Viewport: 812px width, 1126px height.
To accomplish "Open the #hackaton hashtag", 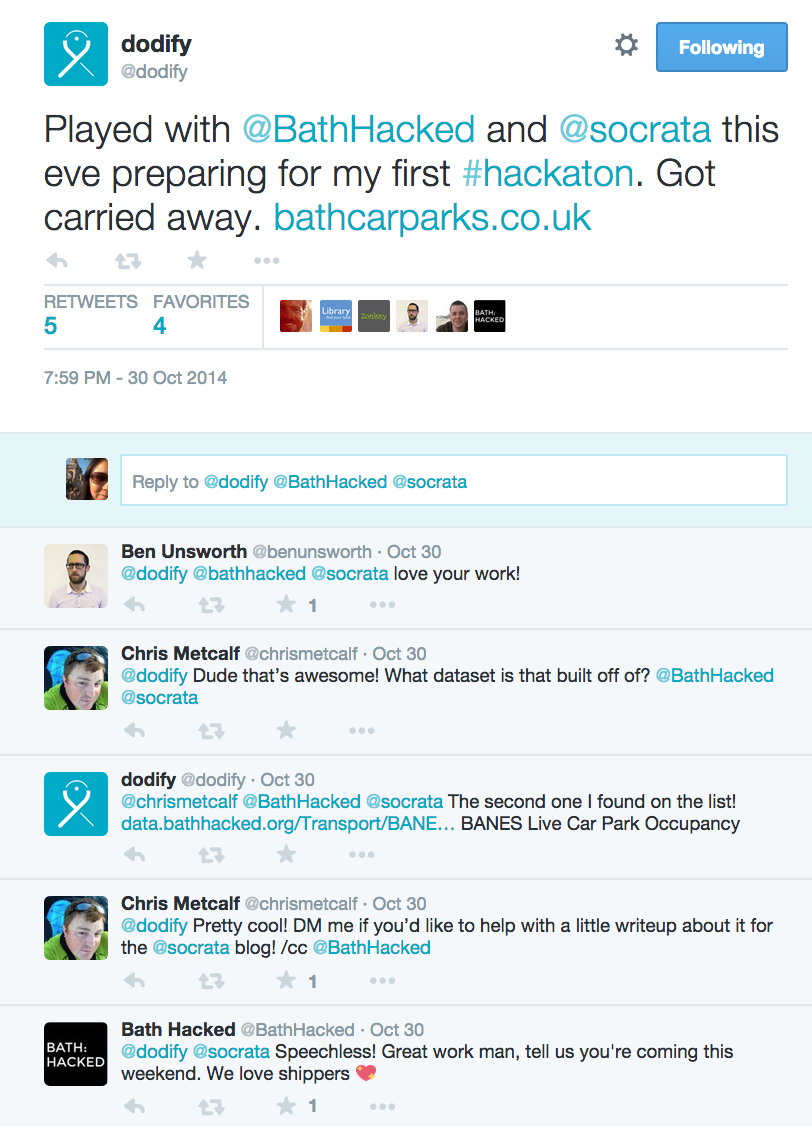I will [x=549, y=174].
